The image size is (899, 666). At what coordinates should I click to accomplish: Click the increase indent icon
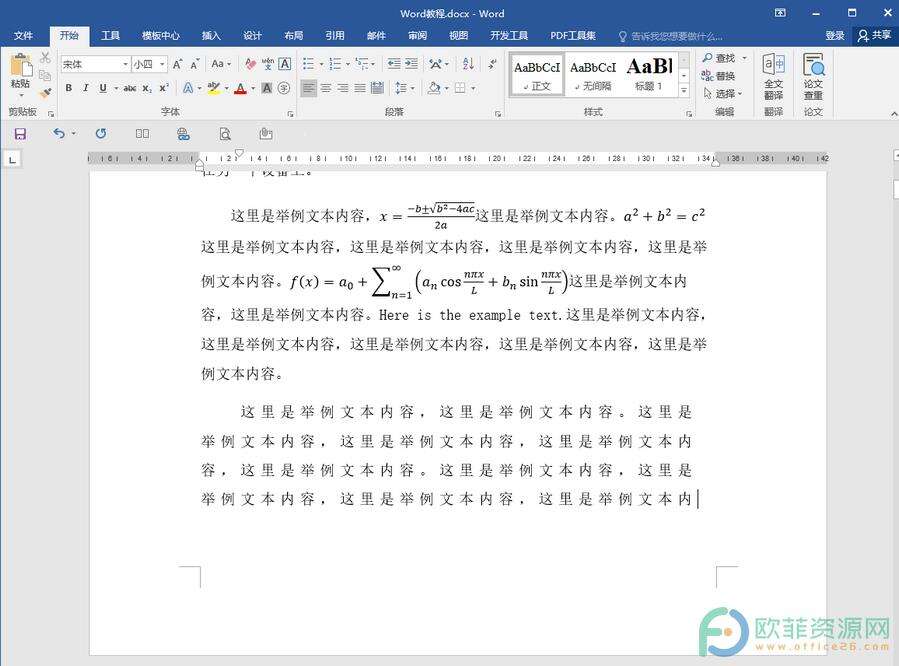(x=411, y=64)
